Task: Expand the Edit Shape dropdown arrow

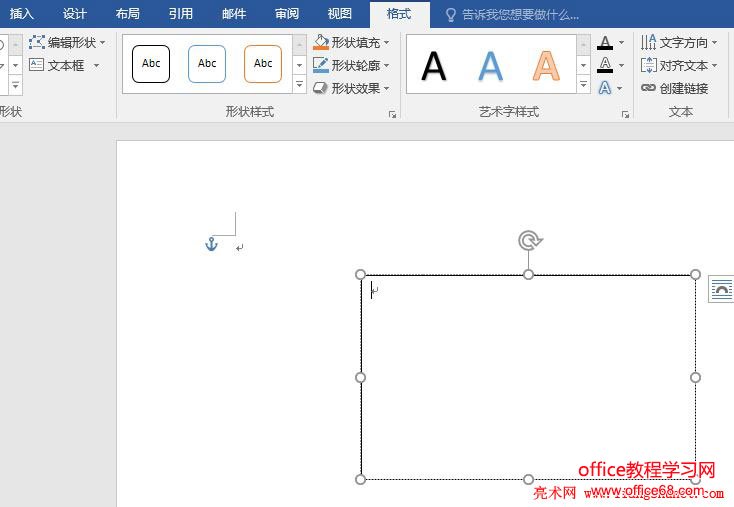Action: pyautogui.click(x=103, y=43)
